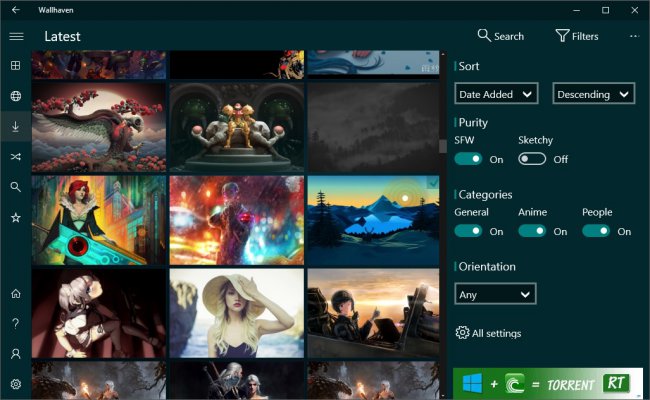Click the Torrent RT advertisement banner
Screen dimensions: 650x400
coord(548,383)
